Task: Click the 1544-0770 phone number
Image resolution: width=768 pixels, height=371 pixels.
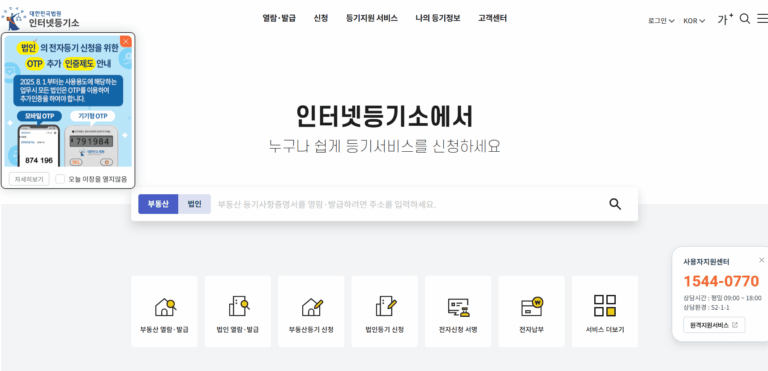Action: [x=721, y=281]
